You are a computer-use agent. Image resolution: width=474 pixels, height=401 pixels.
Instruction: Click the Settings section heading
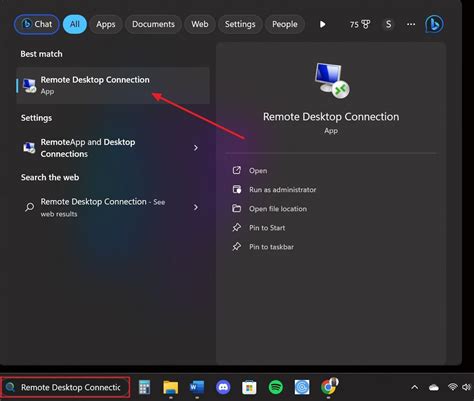36,118
